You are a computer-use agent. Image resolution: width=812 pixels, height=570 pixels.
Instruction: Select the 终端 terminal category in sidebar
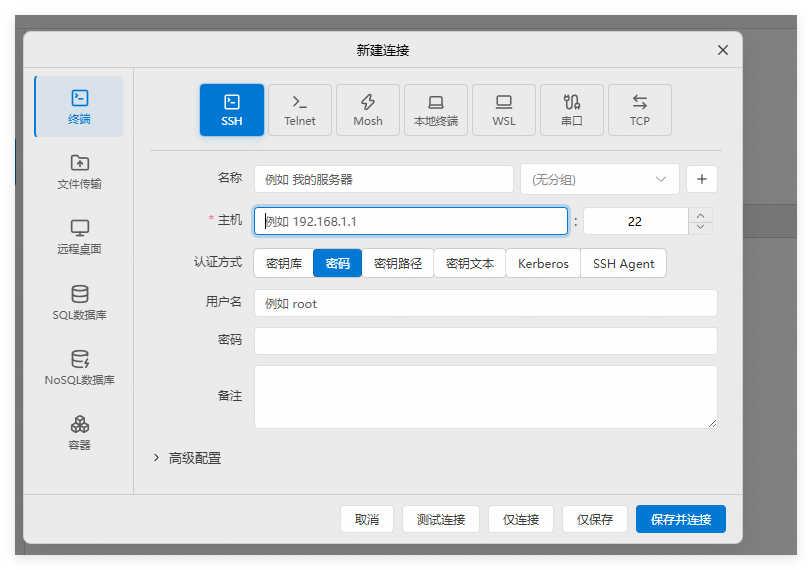79,107
